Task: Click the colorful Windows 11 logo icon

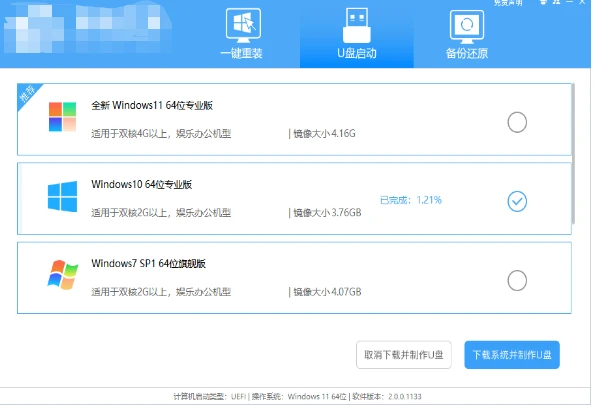Action: [63, 116]
